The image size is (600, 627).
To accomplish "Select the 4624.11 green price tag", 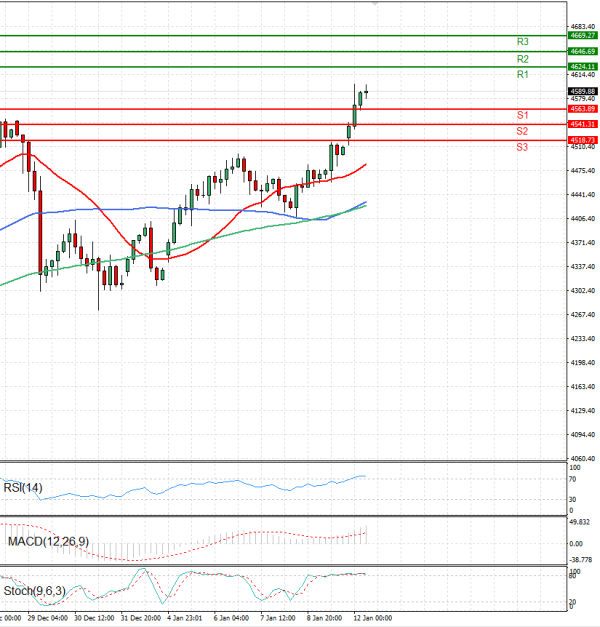I will click(x=582, y=67).
